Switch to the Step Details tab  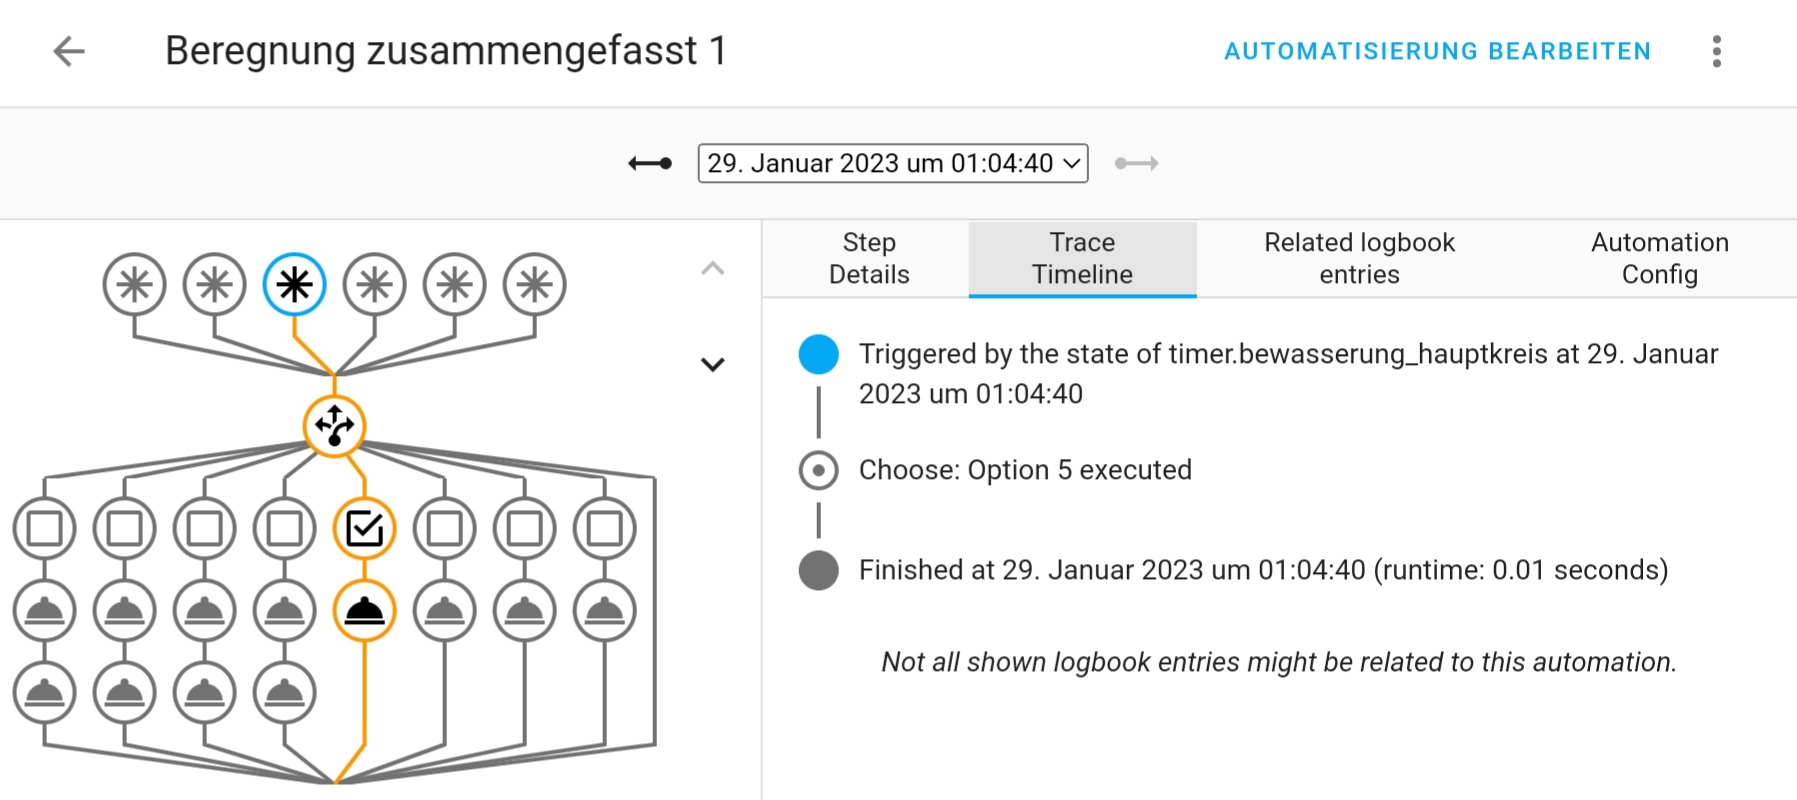tap(868, 258)
